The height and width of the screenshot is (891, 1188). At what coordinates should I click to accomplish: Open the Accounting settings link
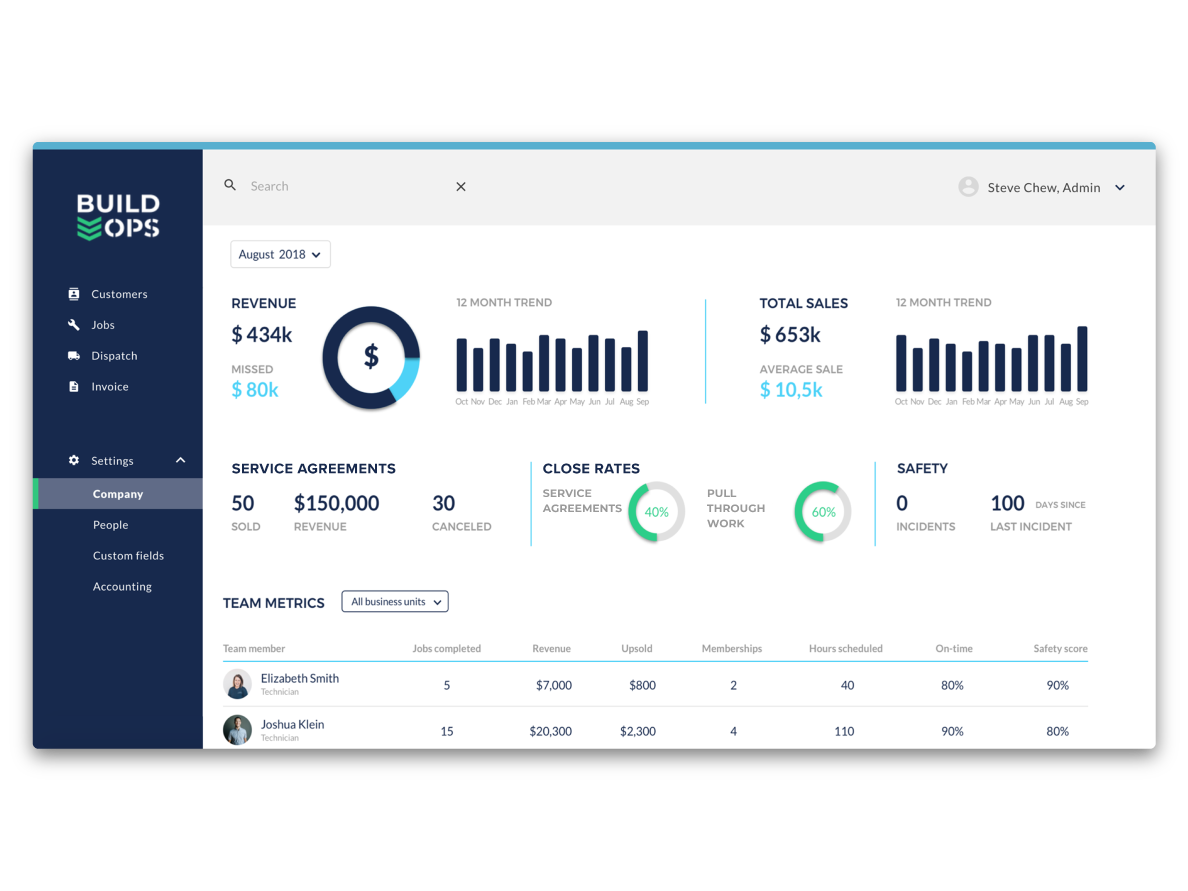coord(122,587)
